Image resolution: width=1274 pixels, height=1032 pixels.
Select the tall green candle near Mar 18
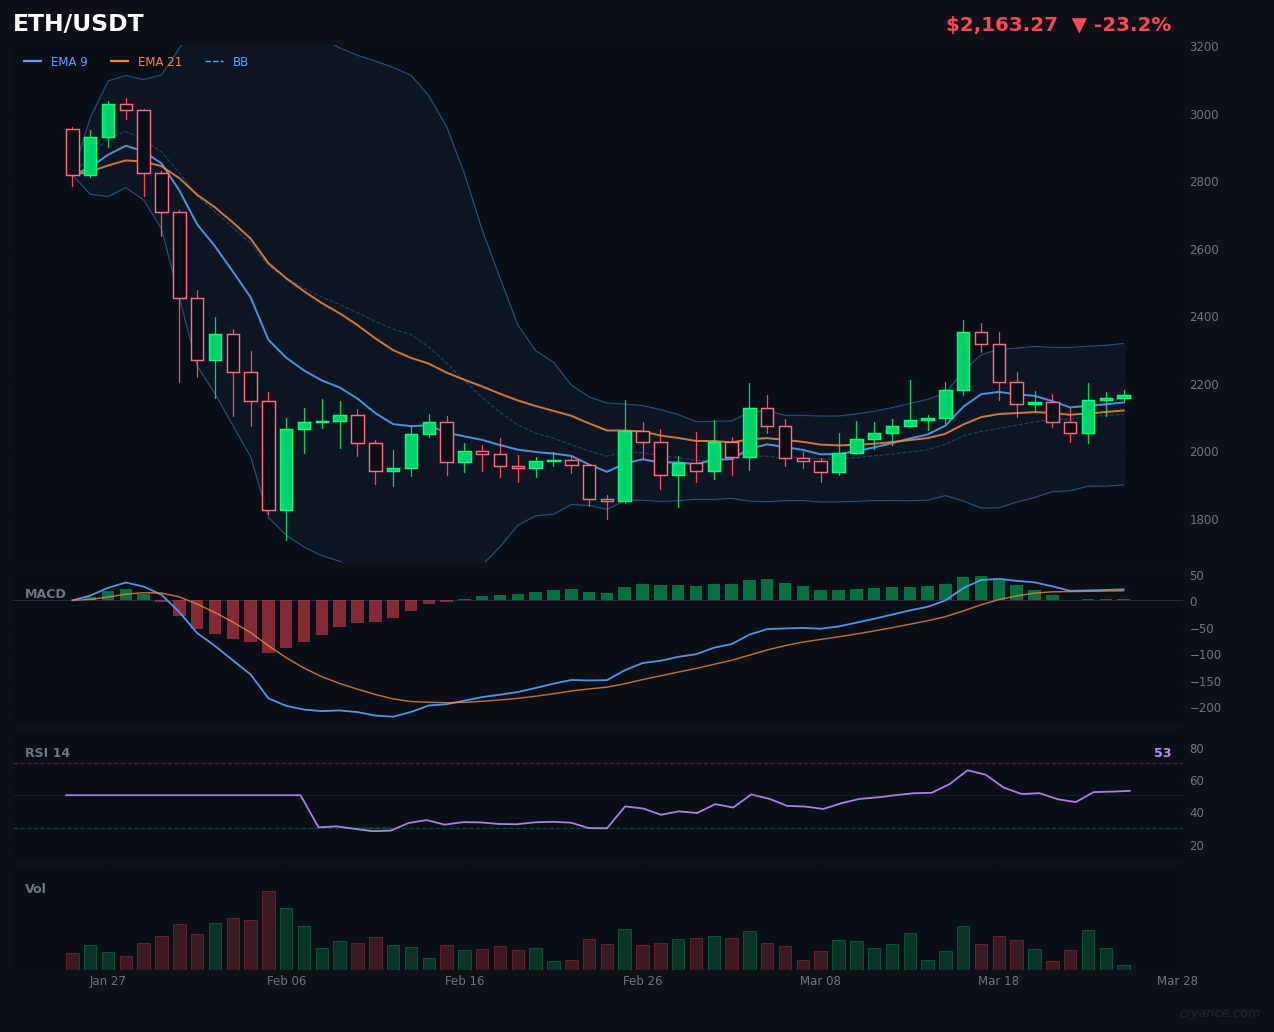pos(962,360)
